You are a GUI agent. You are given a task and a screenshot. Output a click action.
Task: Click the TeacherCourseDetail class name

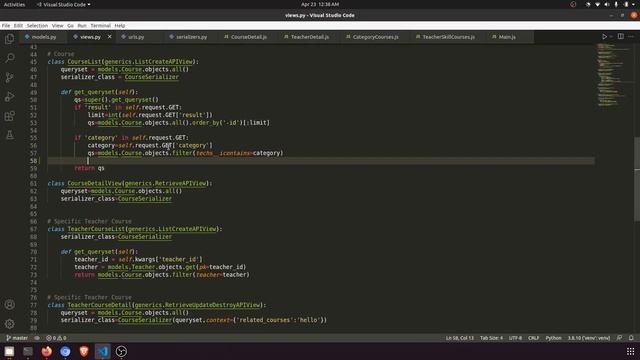point(100,305)
